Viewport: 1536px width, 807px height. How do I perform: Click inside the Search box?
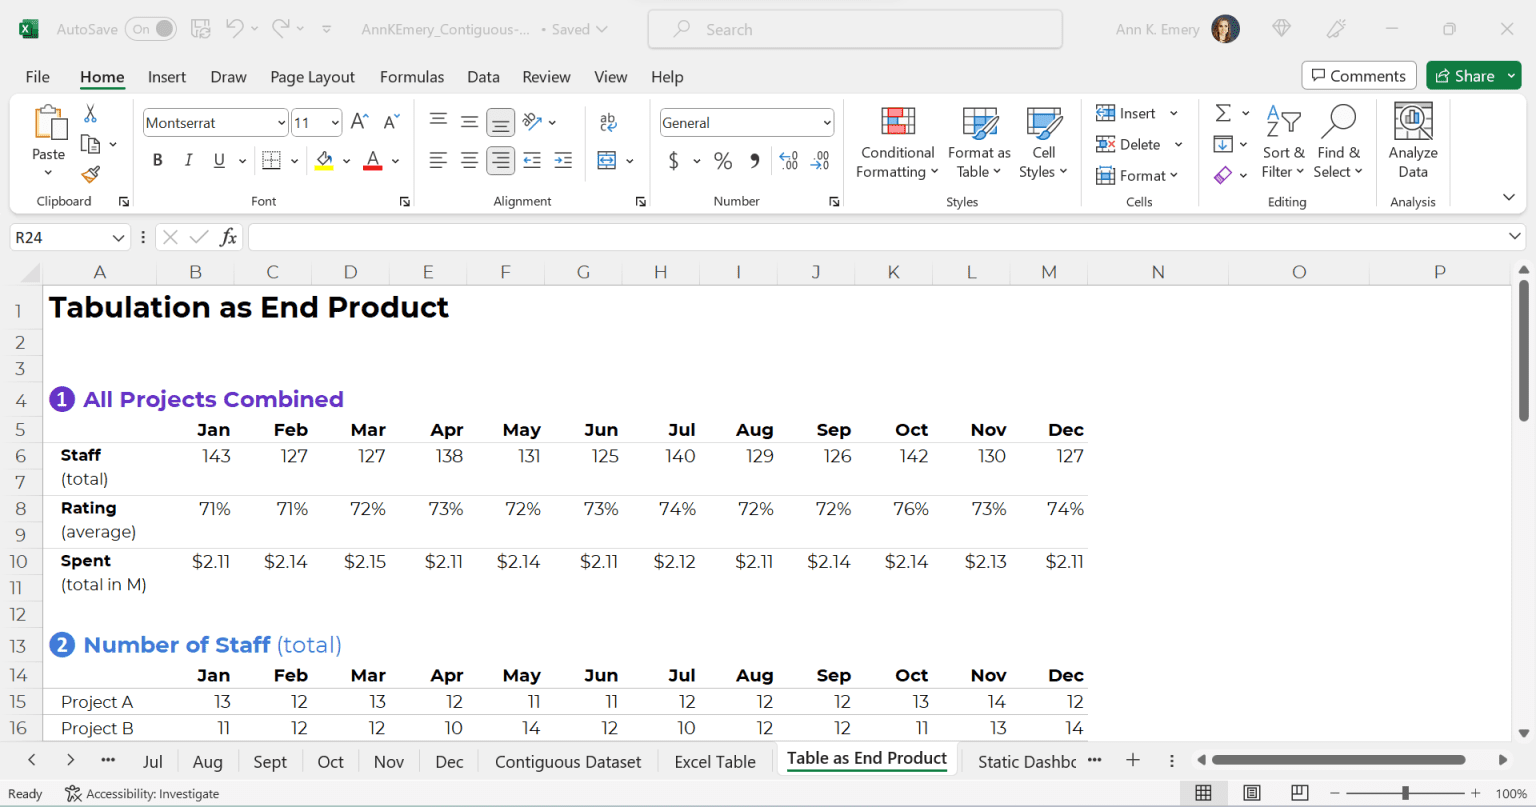tap(855, 29)
